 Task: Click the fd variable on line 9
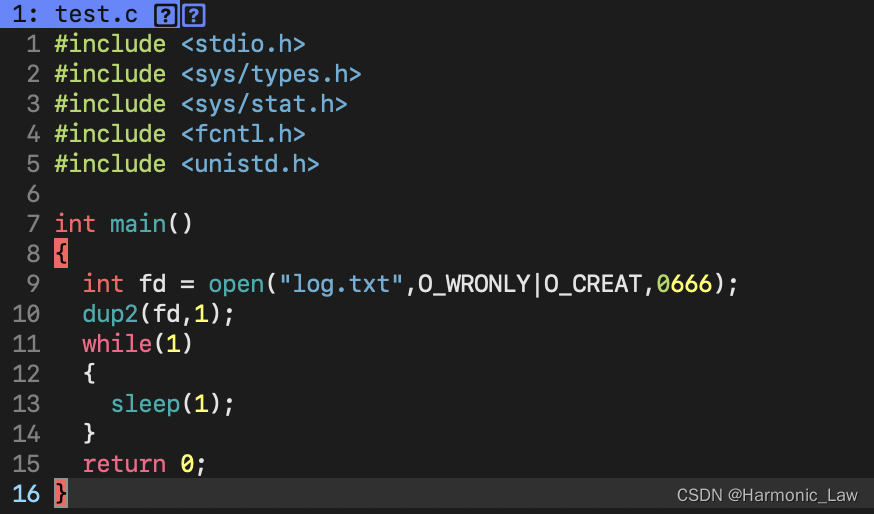[152, 284]
